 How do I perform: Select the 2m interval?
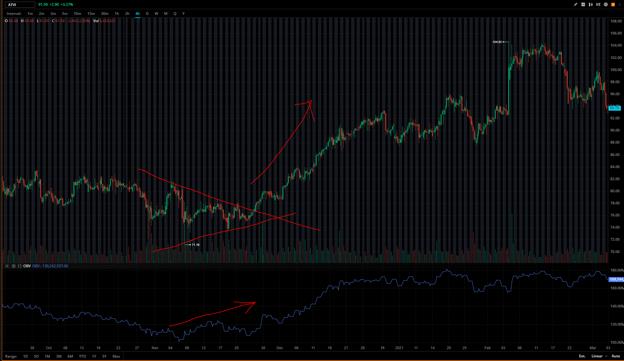pos(41,14)
